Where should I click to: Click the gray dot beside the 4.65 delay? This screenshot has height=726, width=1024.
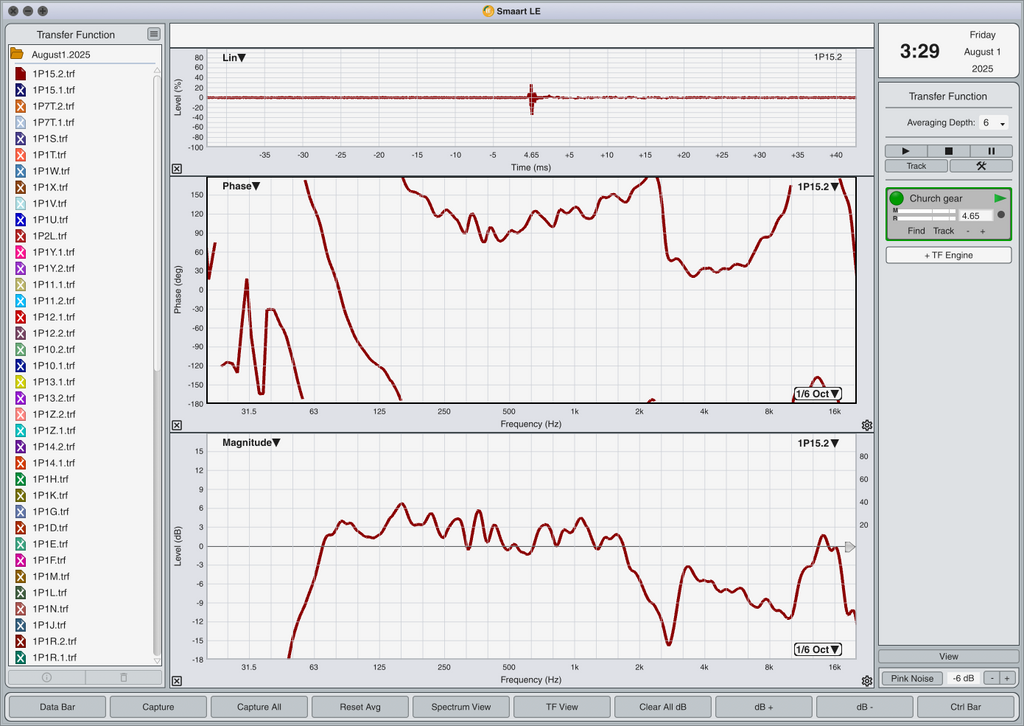(1001, 215)
